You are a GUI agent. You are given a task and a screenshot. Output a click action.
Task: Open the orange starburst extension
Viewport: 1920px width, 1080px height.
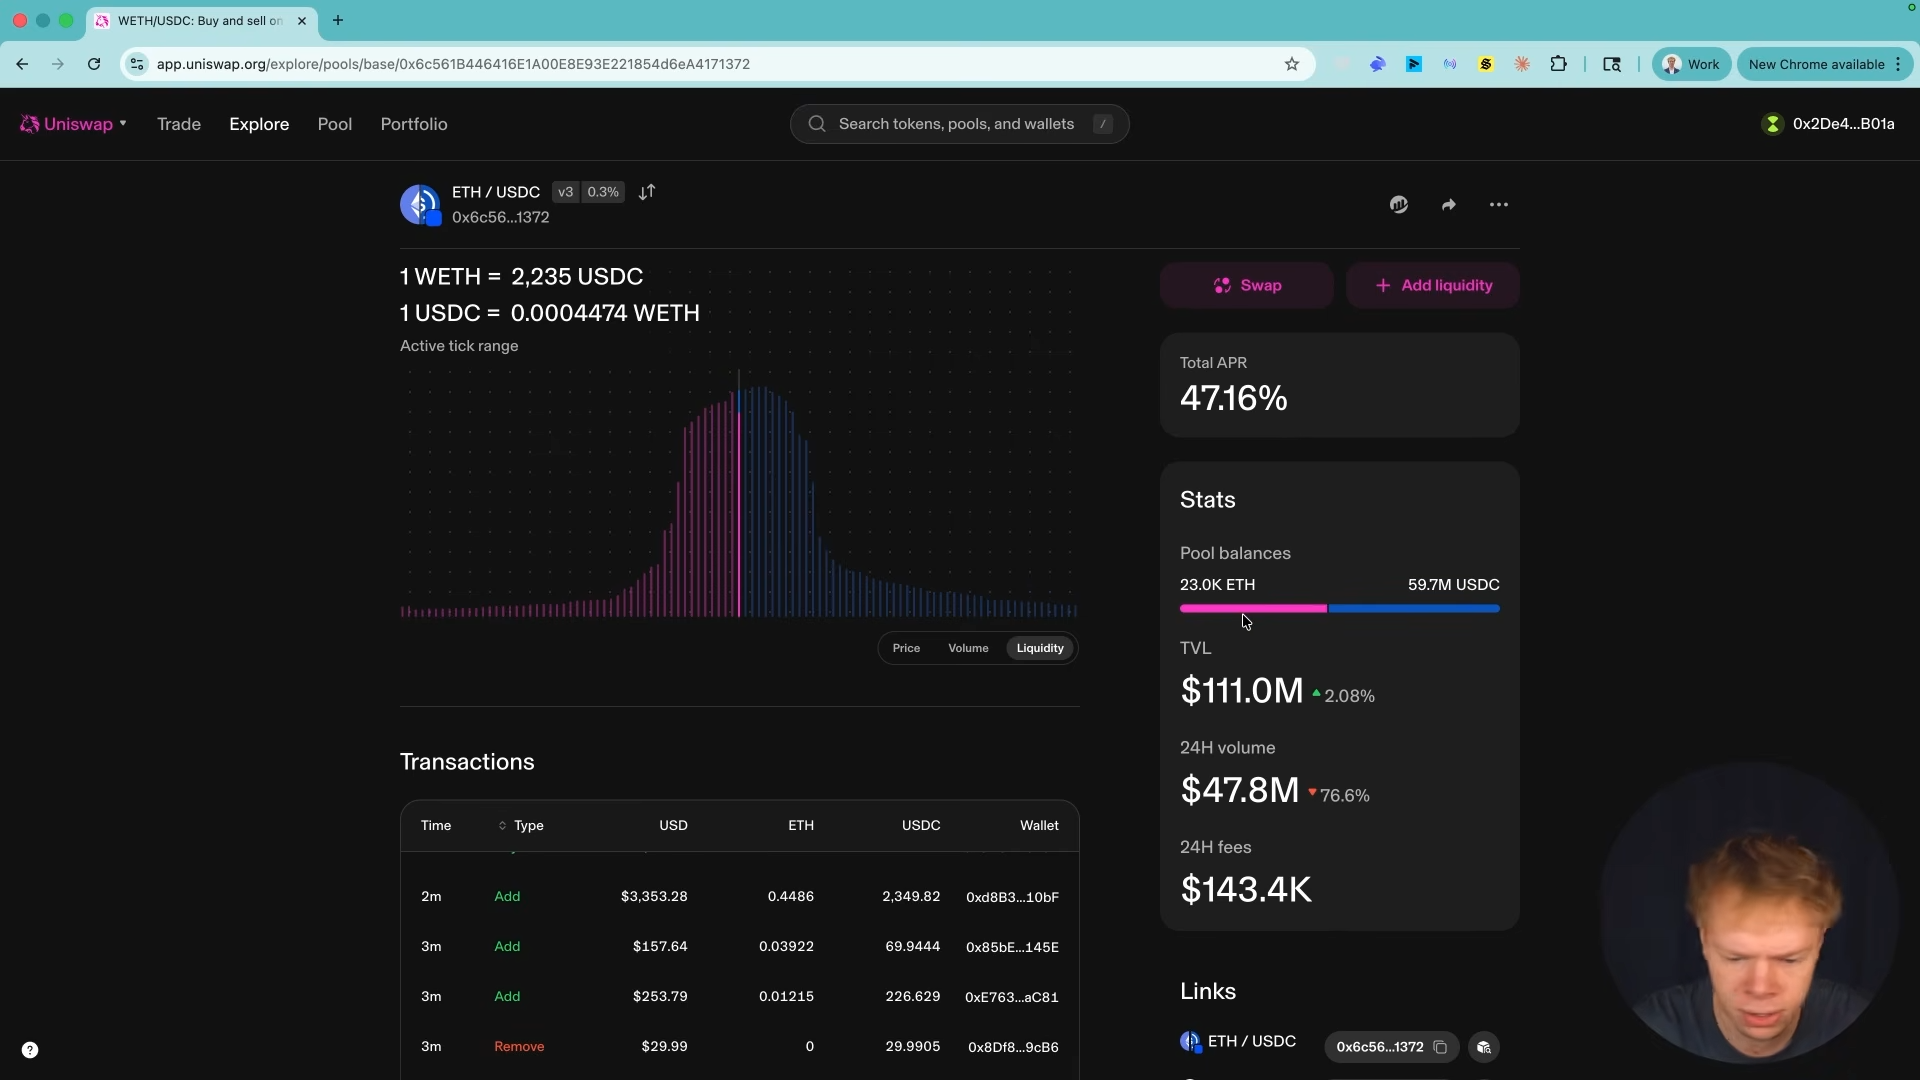1522,64
